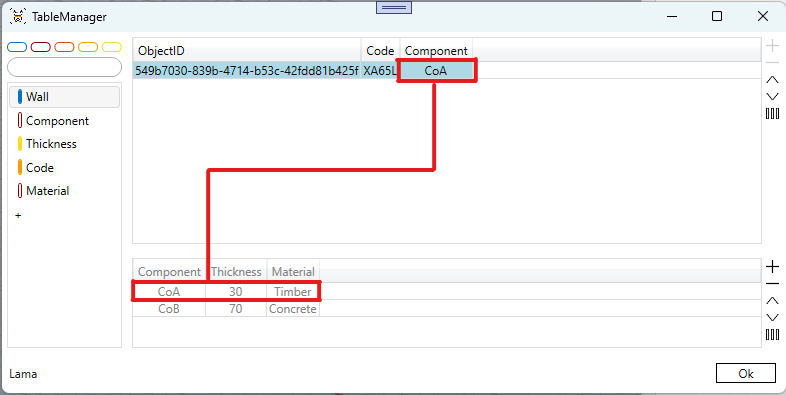This screenshot has height=395, width=786.
Task: Select the ObjectID cell 549b7030-839b-4714
Action: click(x=247, y=71)
